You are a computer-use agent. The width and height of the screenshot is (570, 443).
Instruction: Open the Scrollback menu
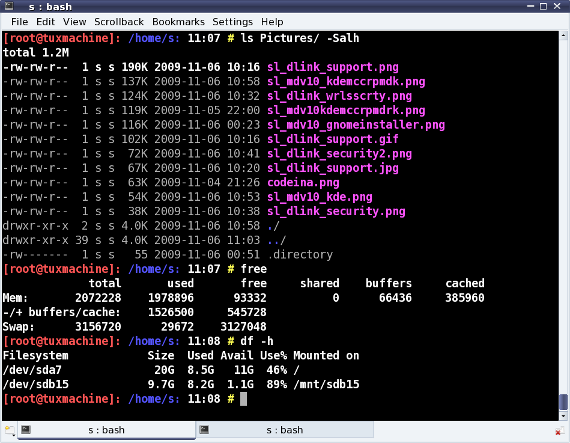(x=119, y=22)
